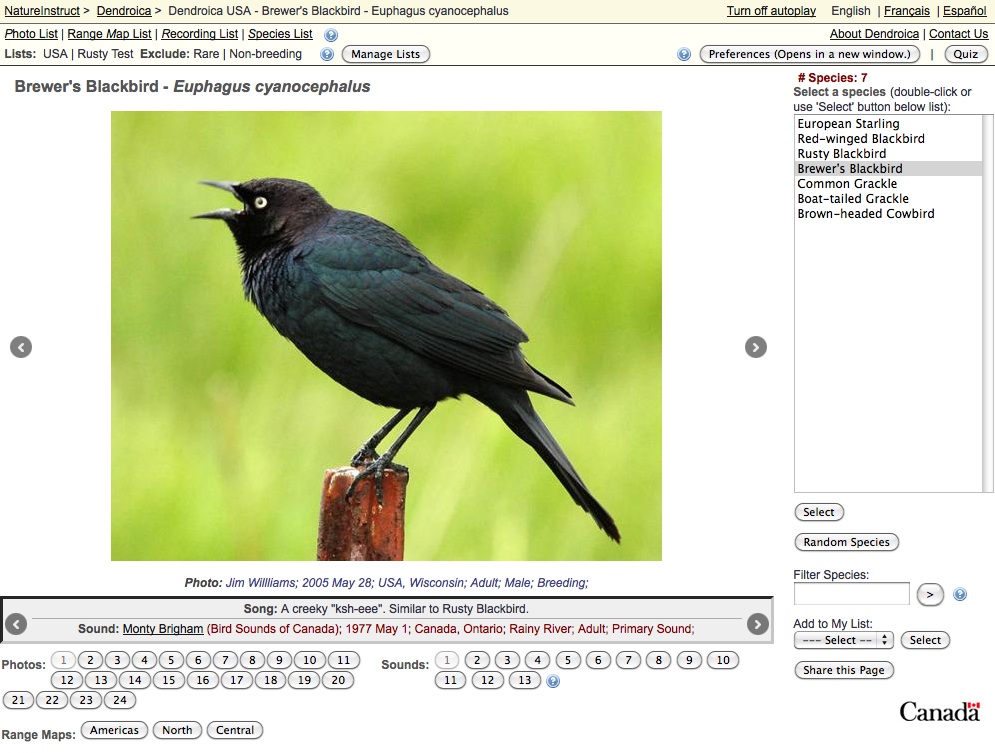Select Rusty Blackbird in species list

(841, 154)
